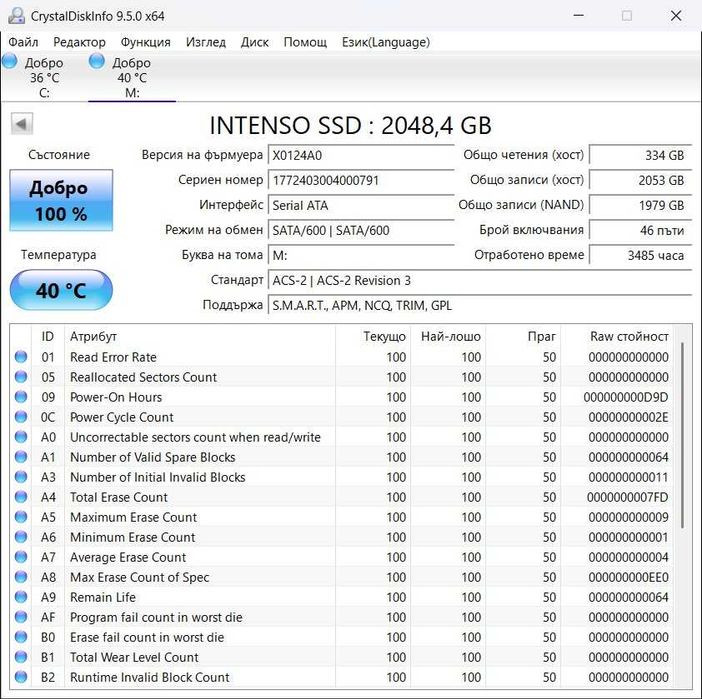This screenshot has width=702, height=699.
Task: Click the Най-лошо column header
Action: [x=448, y=336]
